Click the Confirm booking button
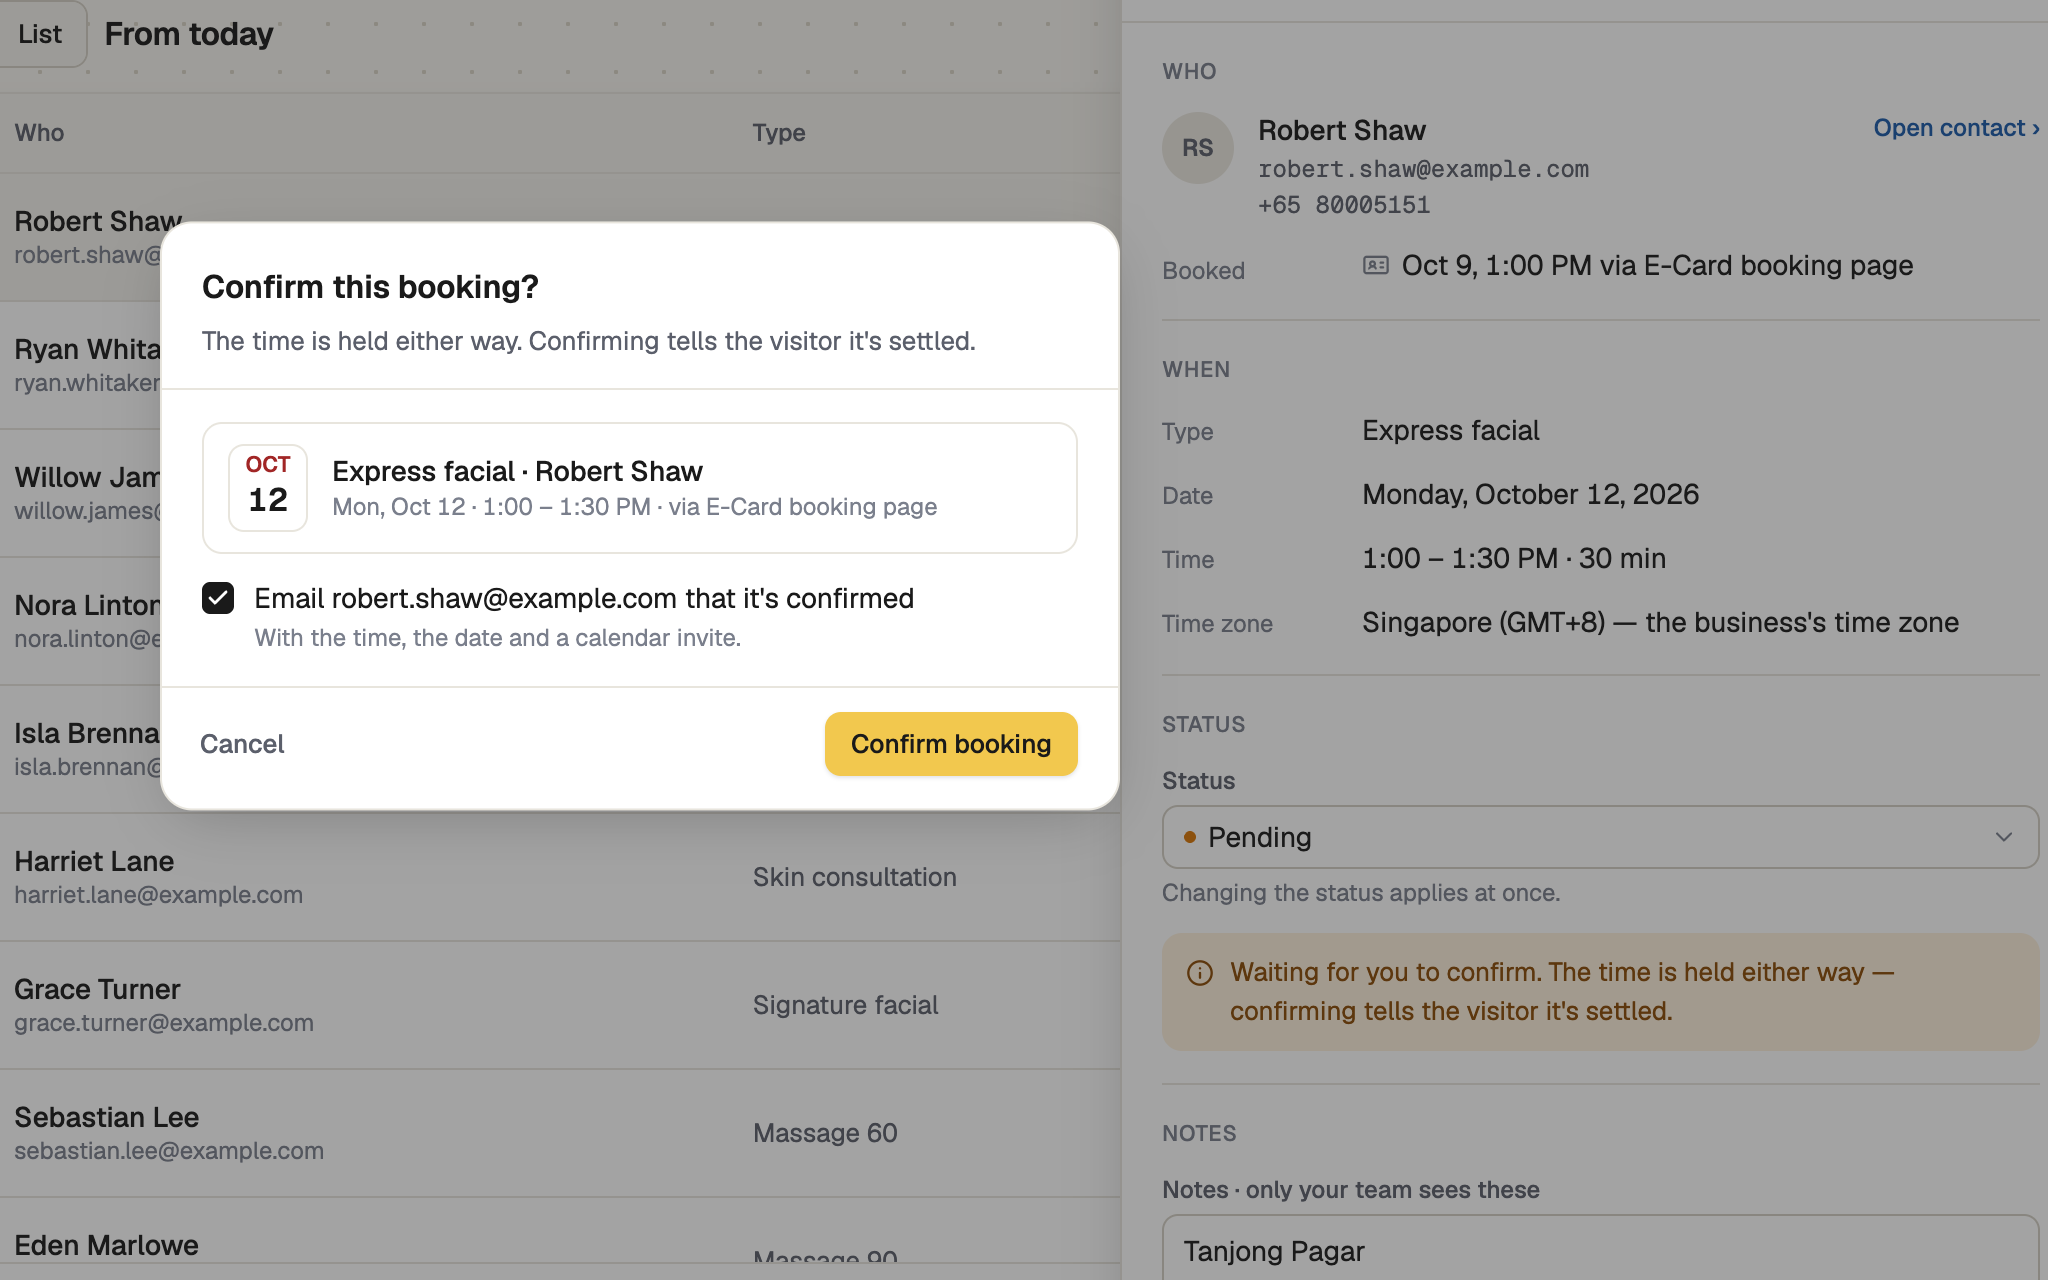 tap(951, 744)
